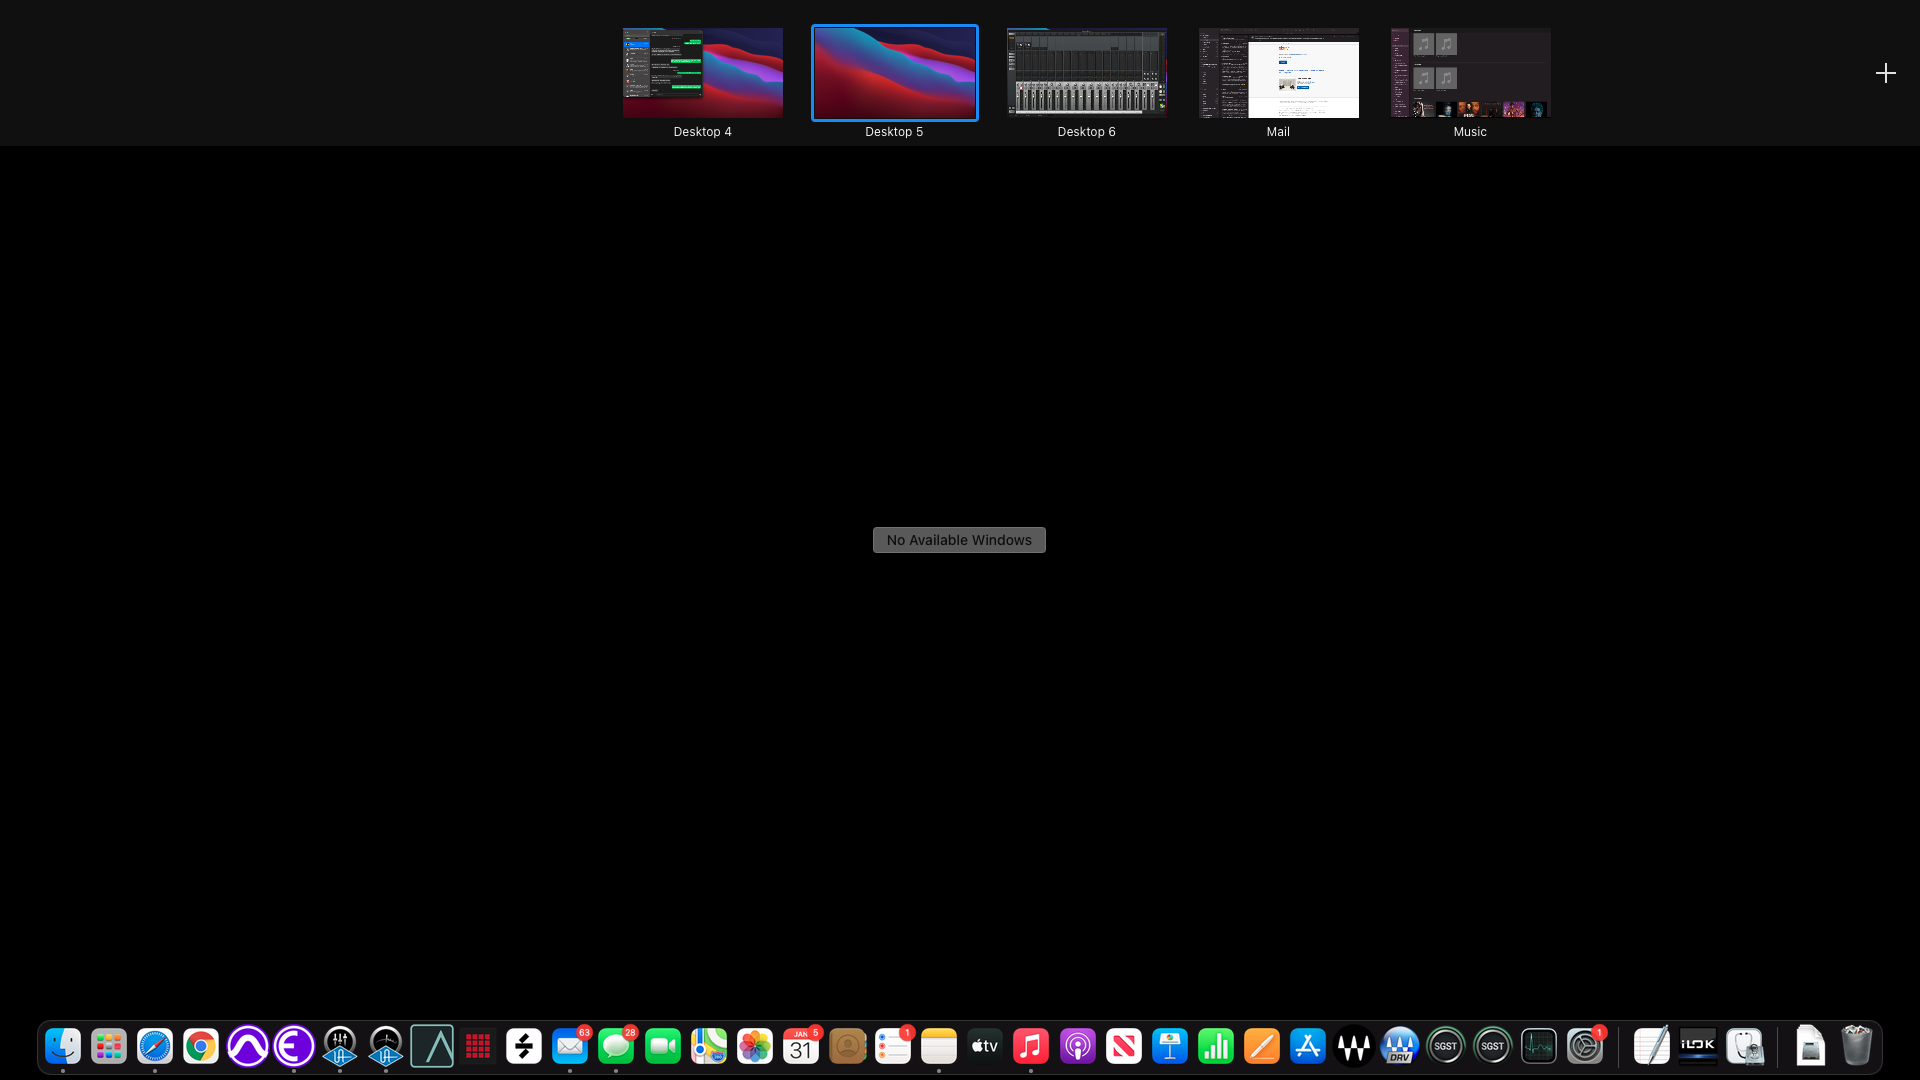Open the Keynote dock icon
Image resolution: width=1920 pixels, height=1080 pixels.
point(1170,1047)
